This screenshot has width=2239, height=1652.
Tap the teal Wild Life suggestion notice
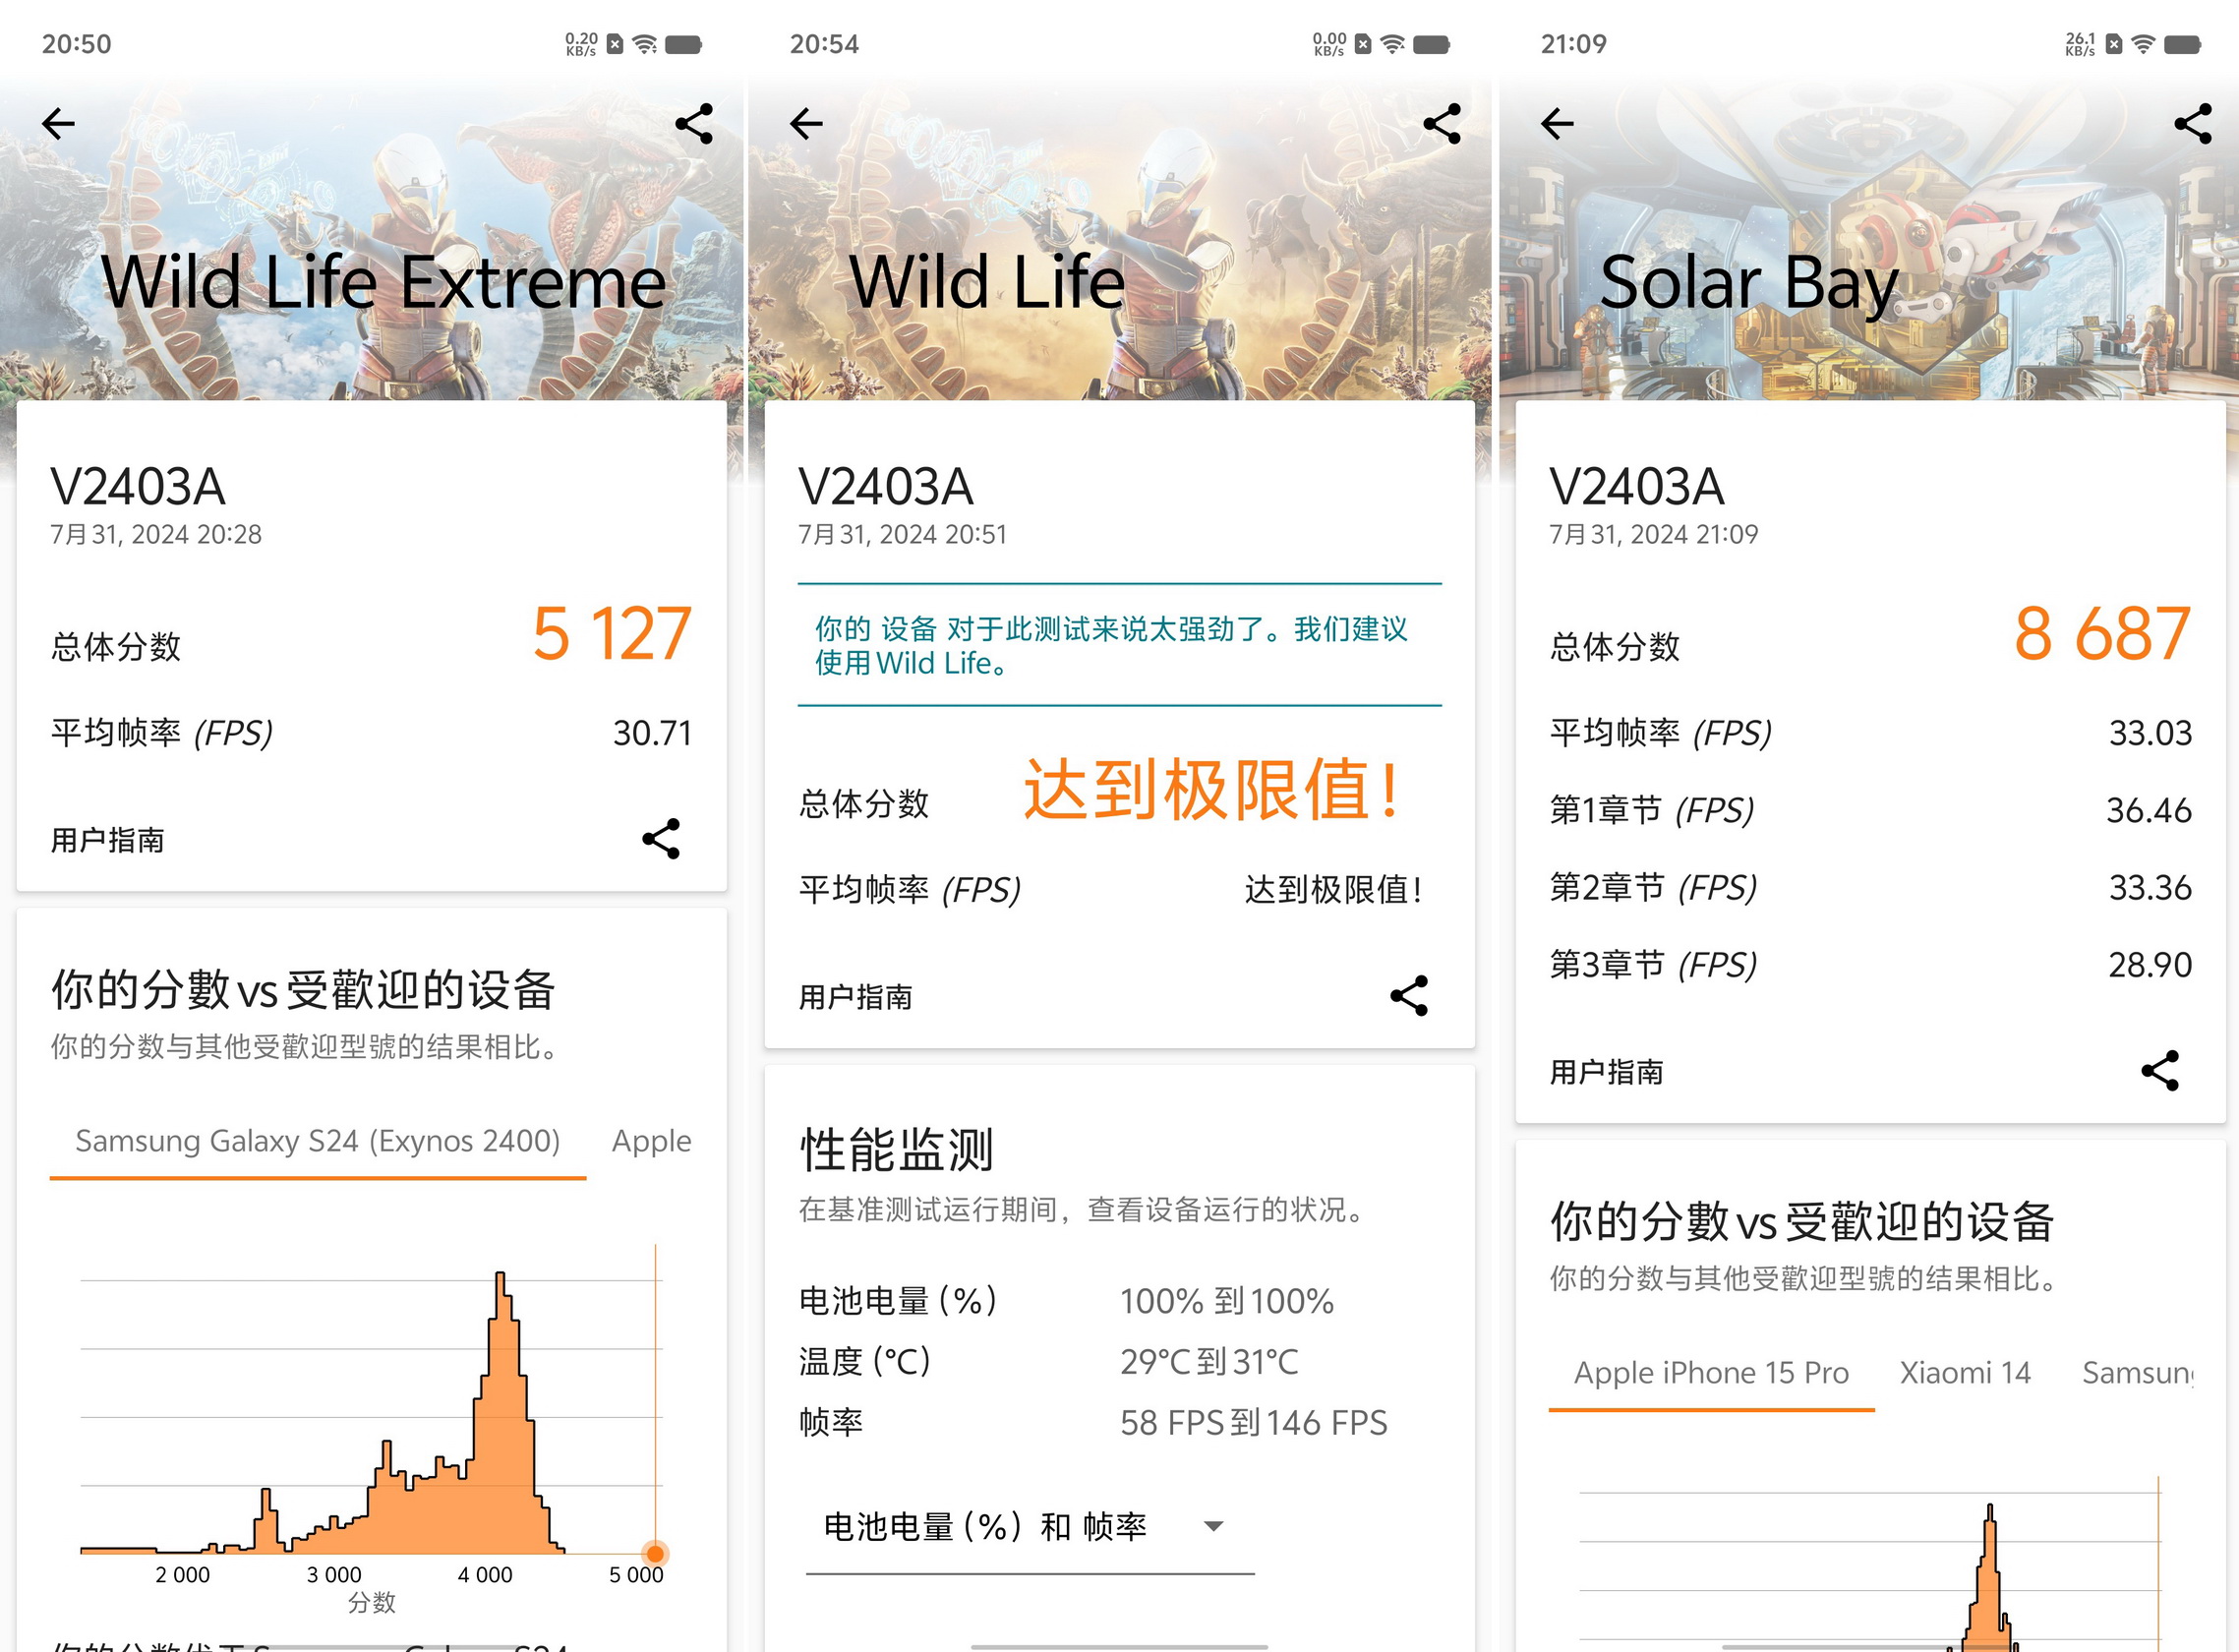pyautogui.click(x=1119, y=645)
